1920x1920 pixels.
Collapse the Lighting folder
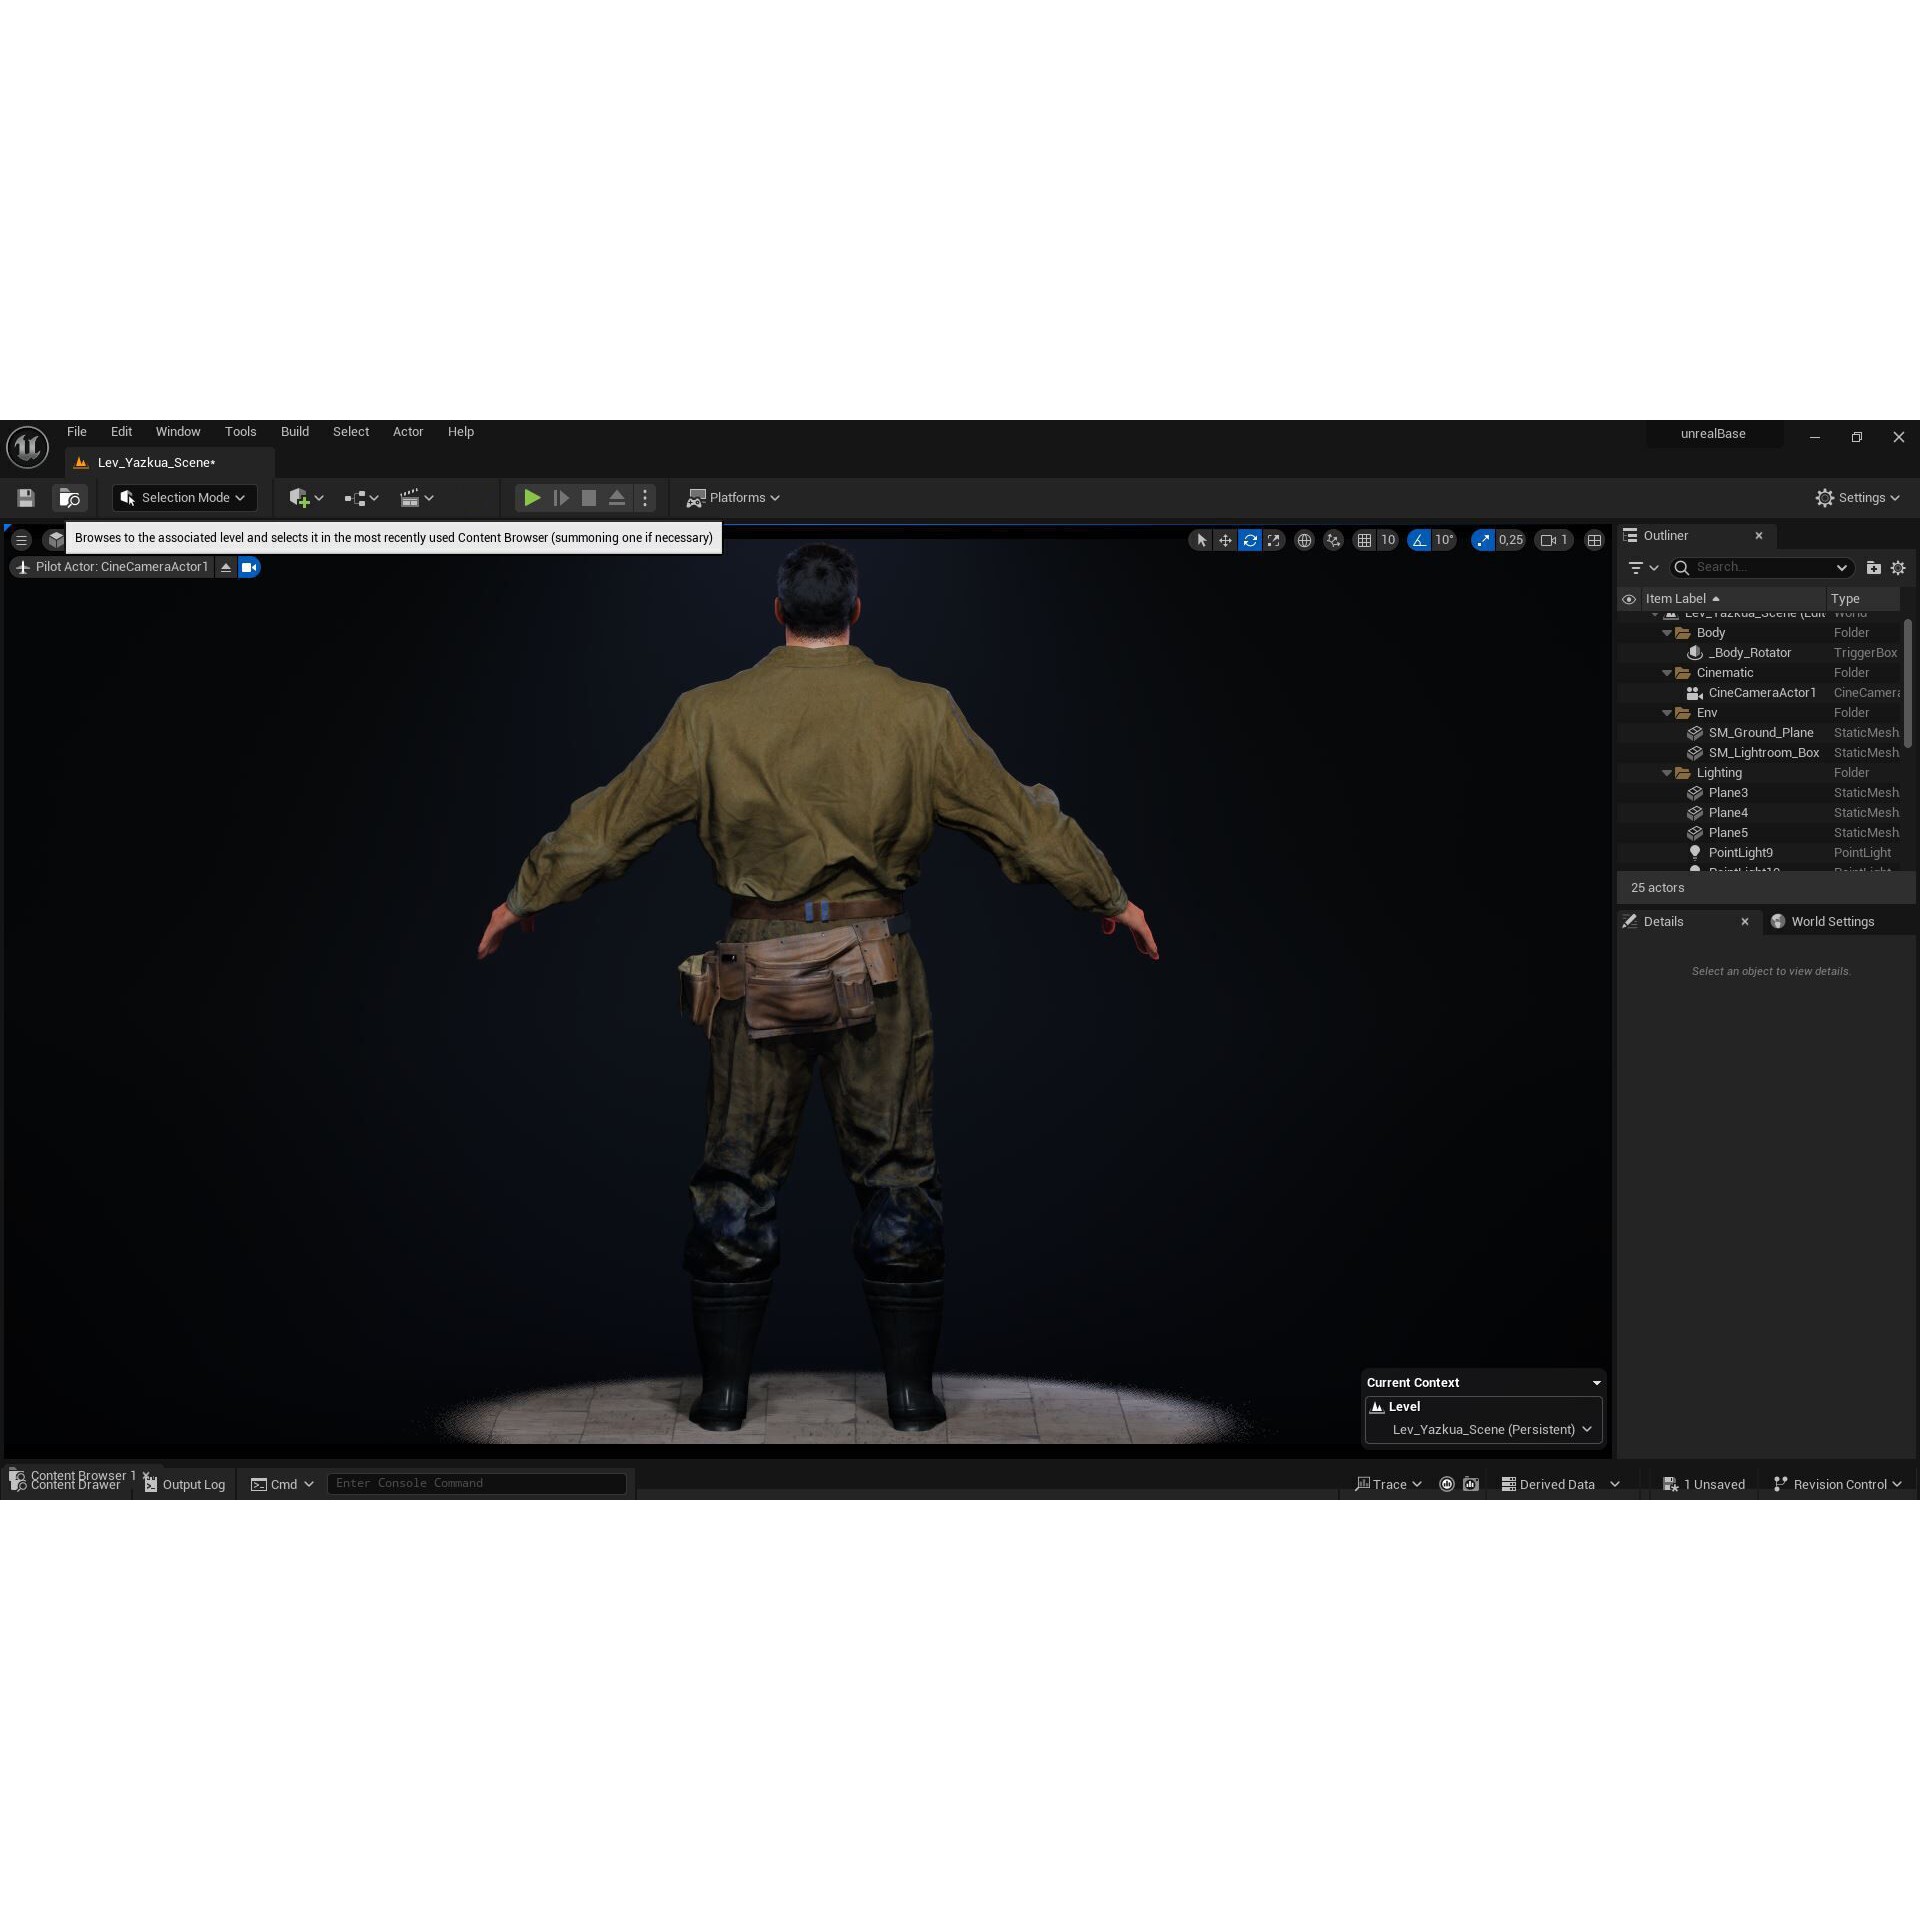pos(1666,773)
